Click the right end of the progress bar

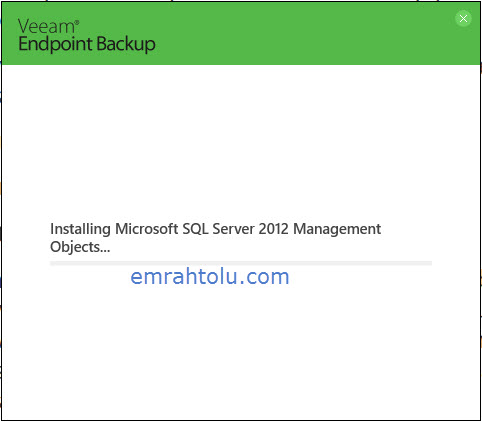pyautogui.click(x=430, y=263)
